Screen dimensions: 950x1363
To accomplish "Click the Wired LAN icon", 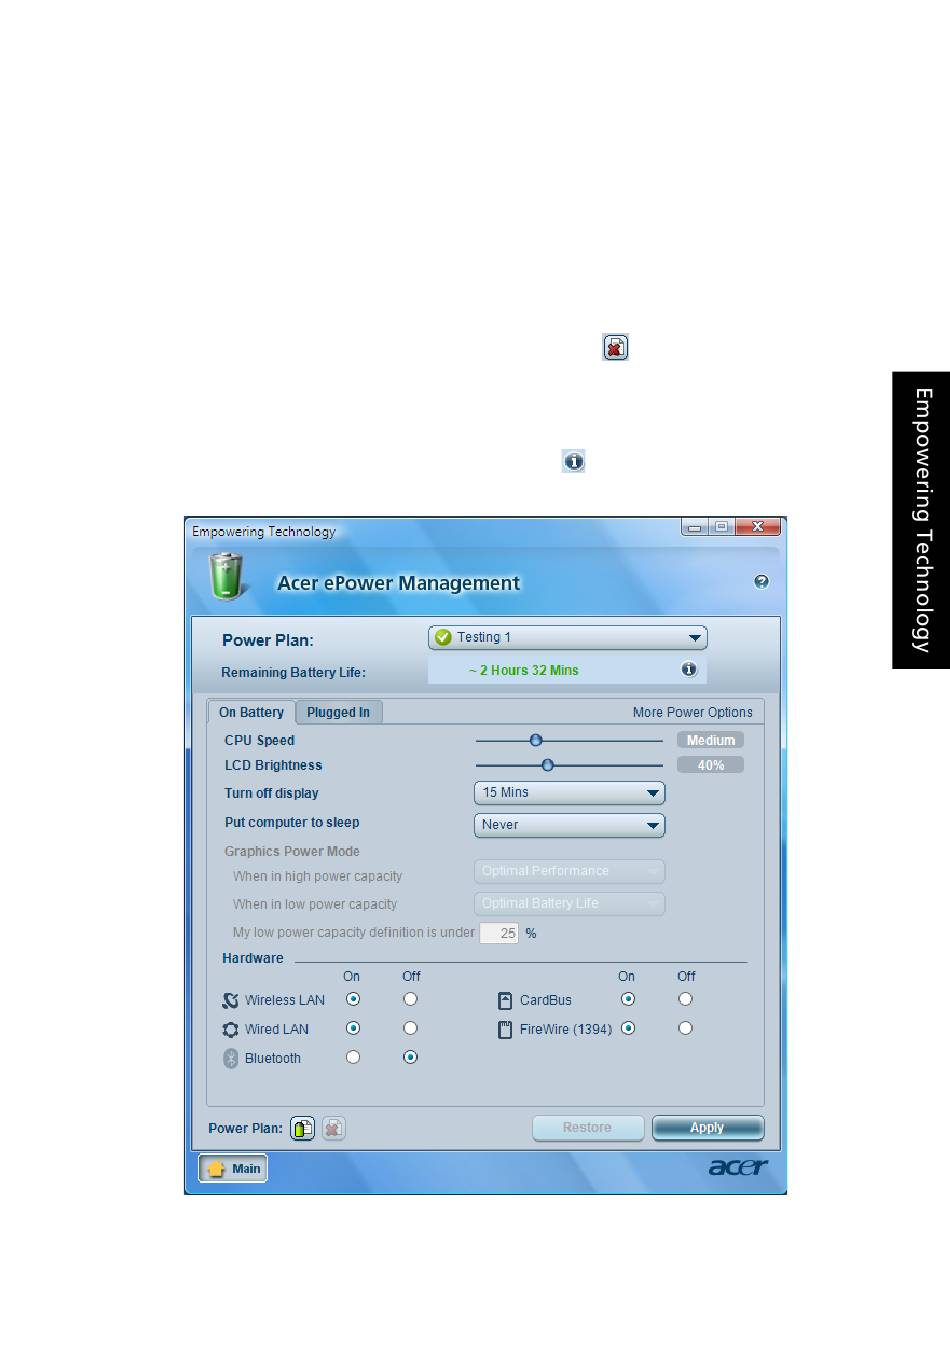I will pos(230,1029).
